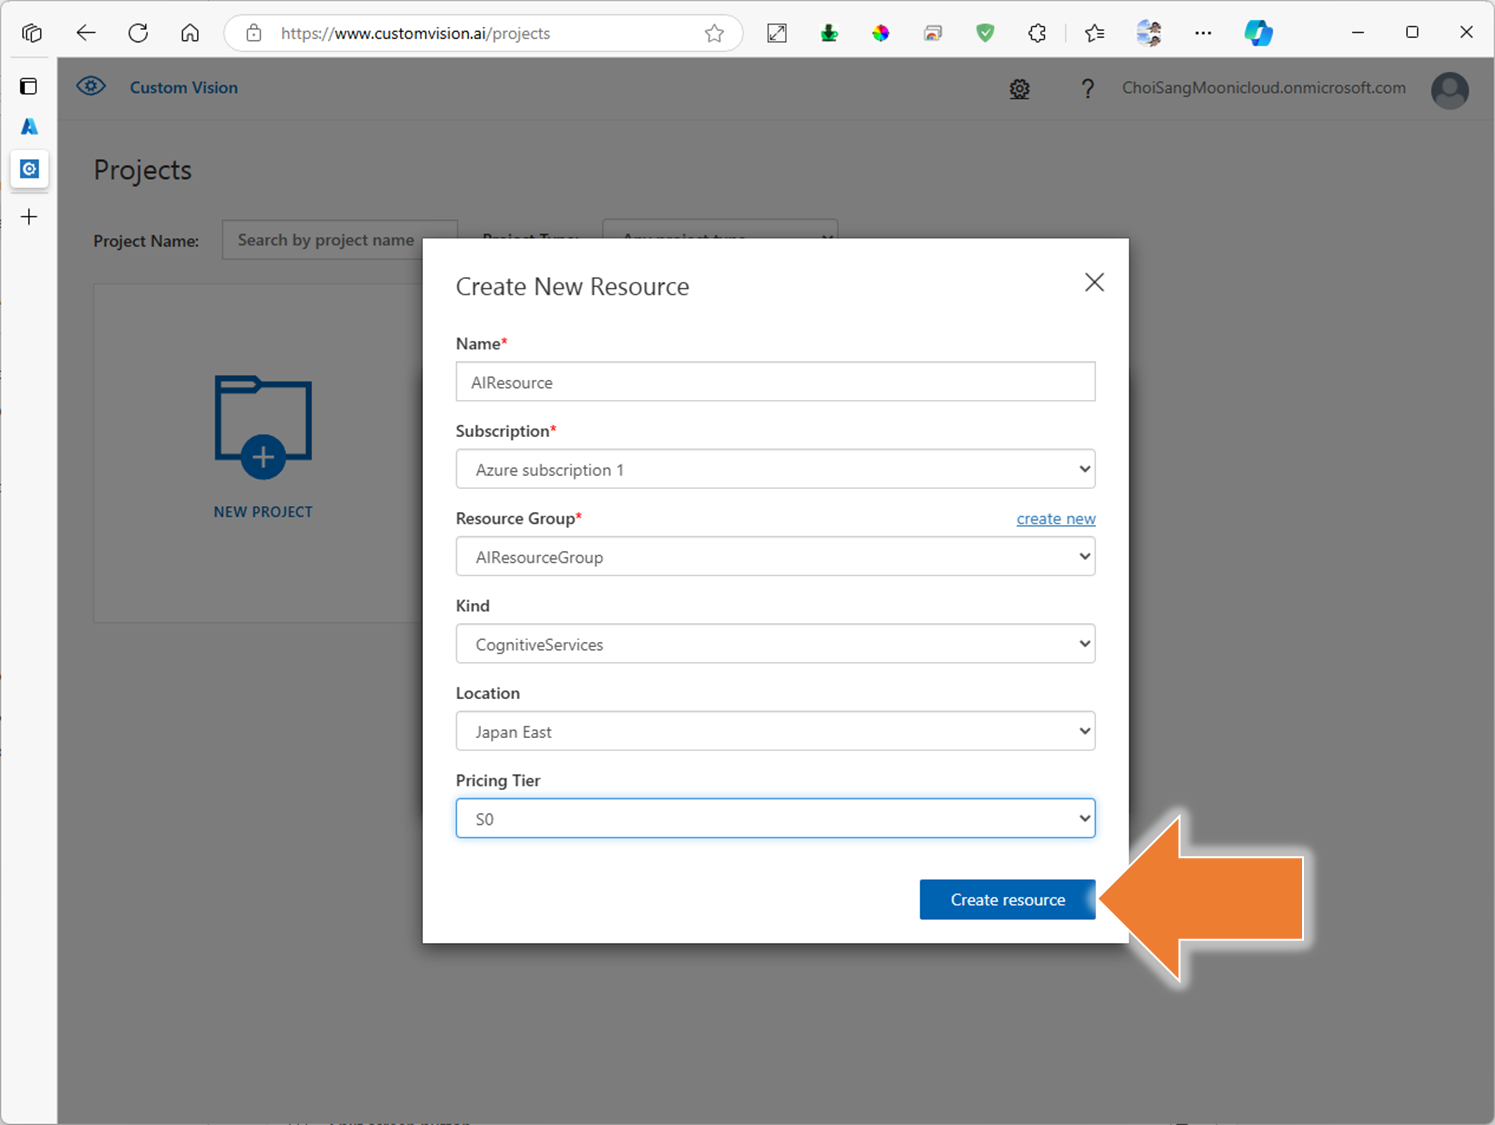The width and height of the screenshot is (1495, 1125).
Task: Open the Favorites list icon
Action: click(1095, 33)
